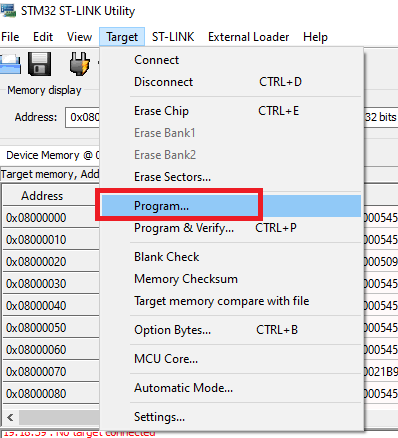Select the greyed Erase Bank1 entry
The height and width of the screenshot is (438, 398).
pos(231,133)
